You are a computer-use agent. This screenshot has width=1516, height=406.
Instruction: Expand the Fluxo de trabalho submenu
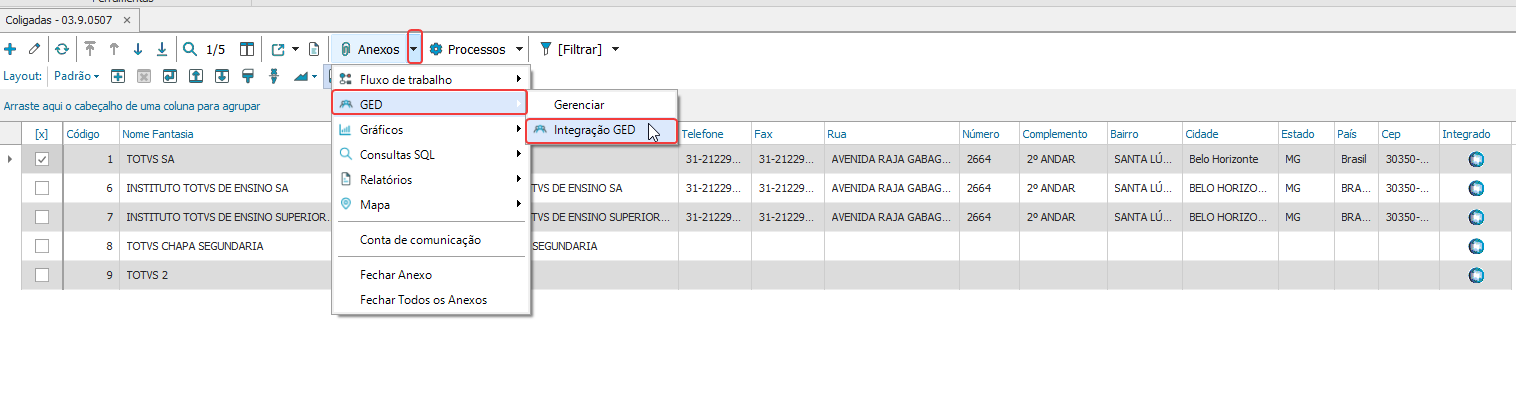(431, 79)
